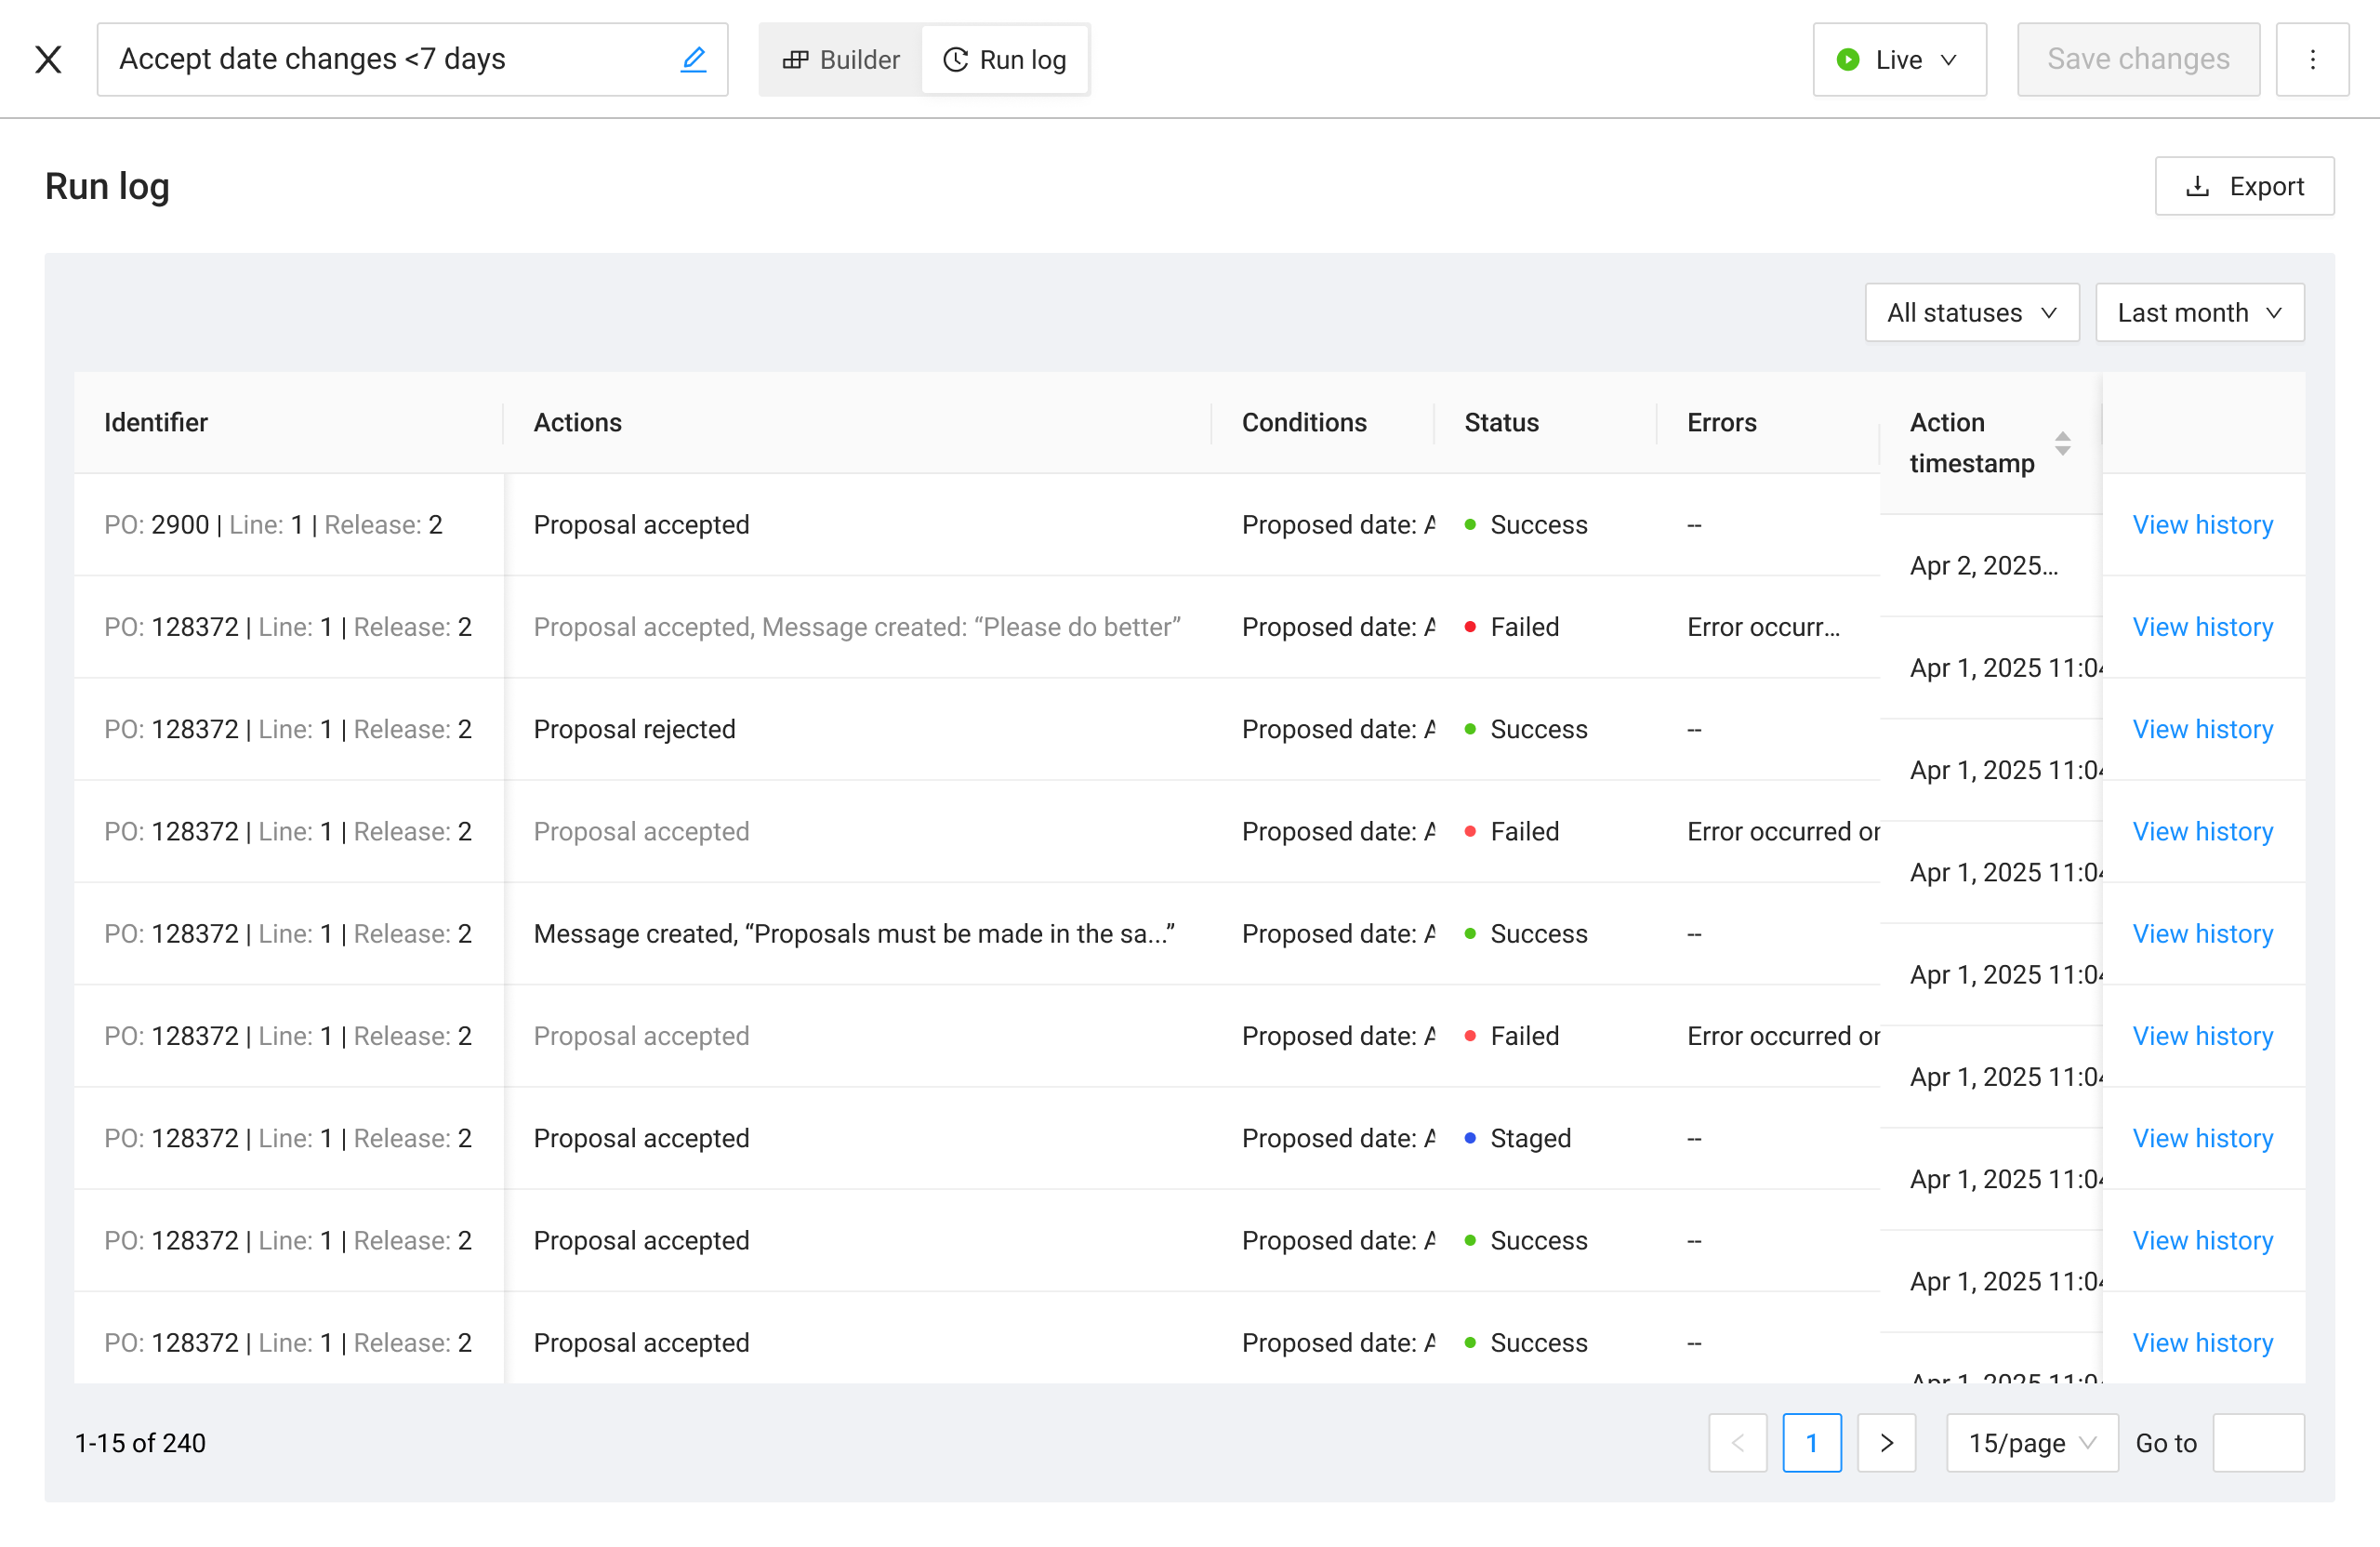The width and height of the screenshot is (2380, 1547).
Task: View history of the Staged row
Action: 2202,1138
